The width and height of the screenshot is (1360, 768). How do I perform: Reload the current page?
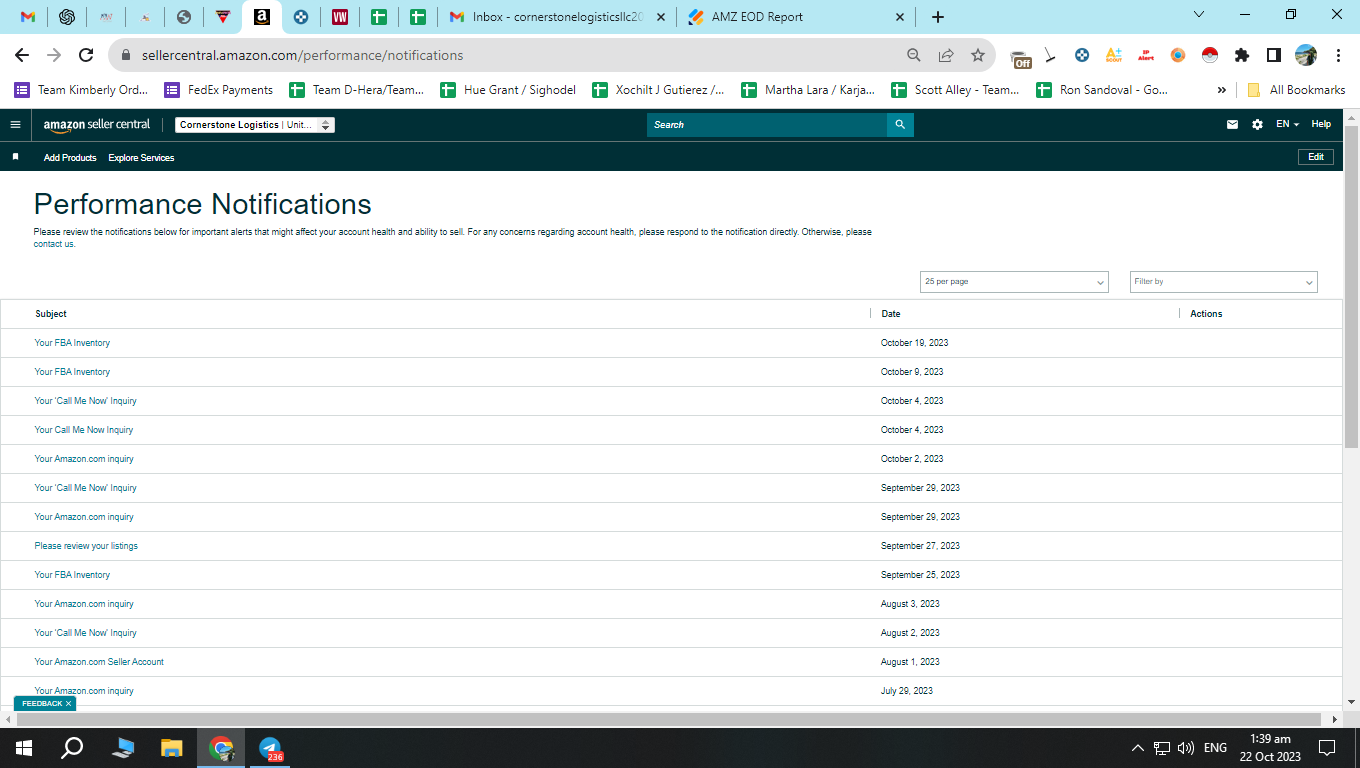[x=86, y=55]
